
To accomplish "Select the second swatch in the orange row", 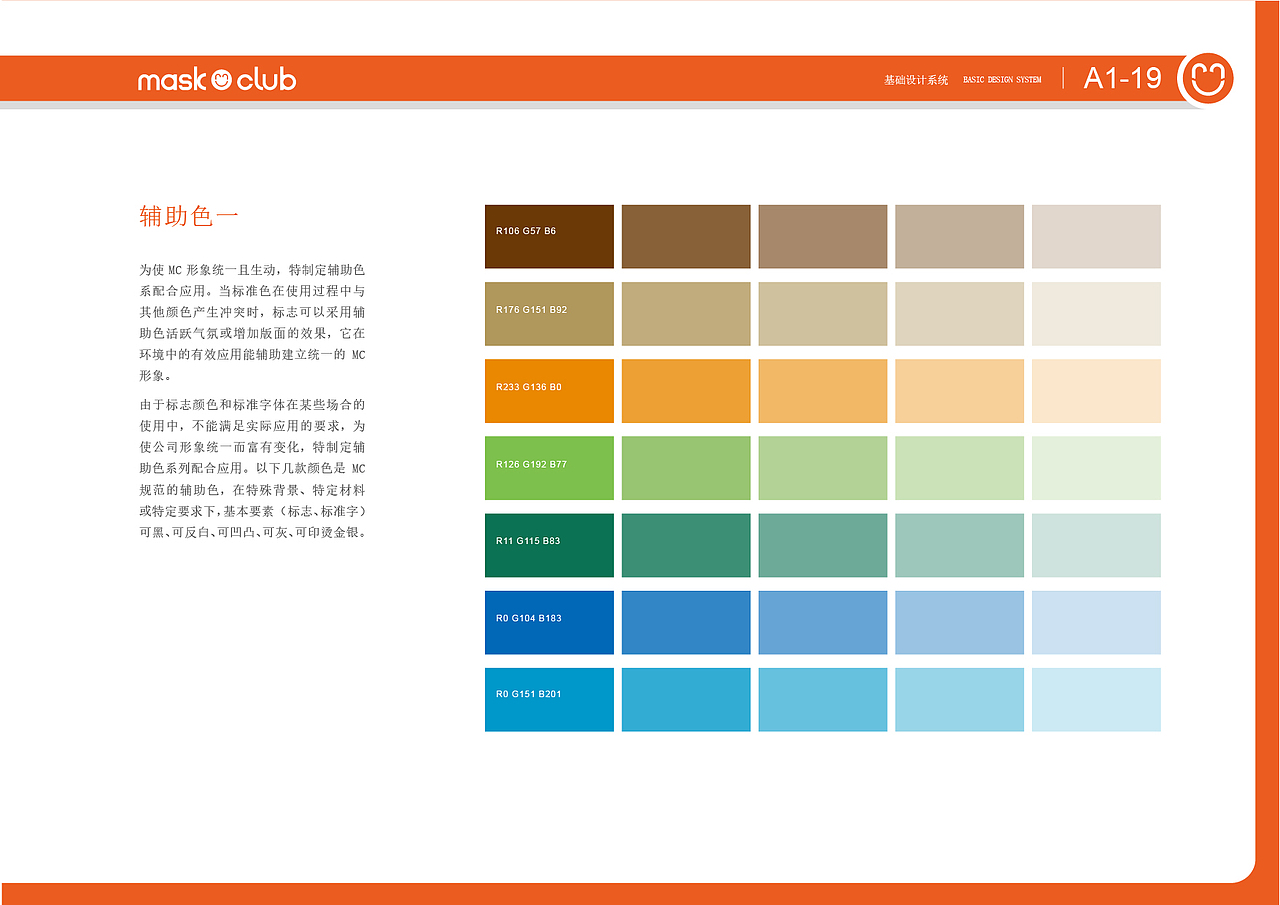I will (x=686, y=391).
